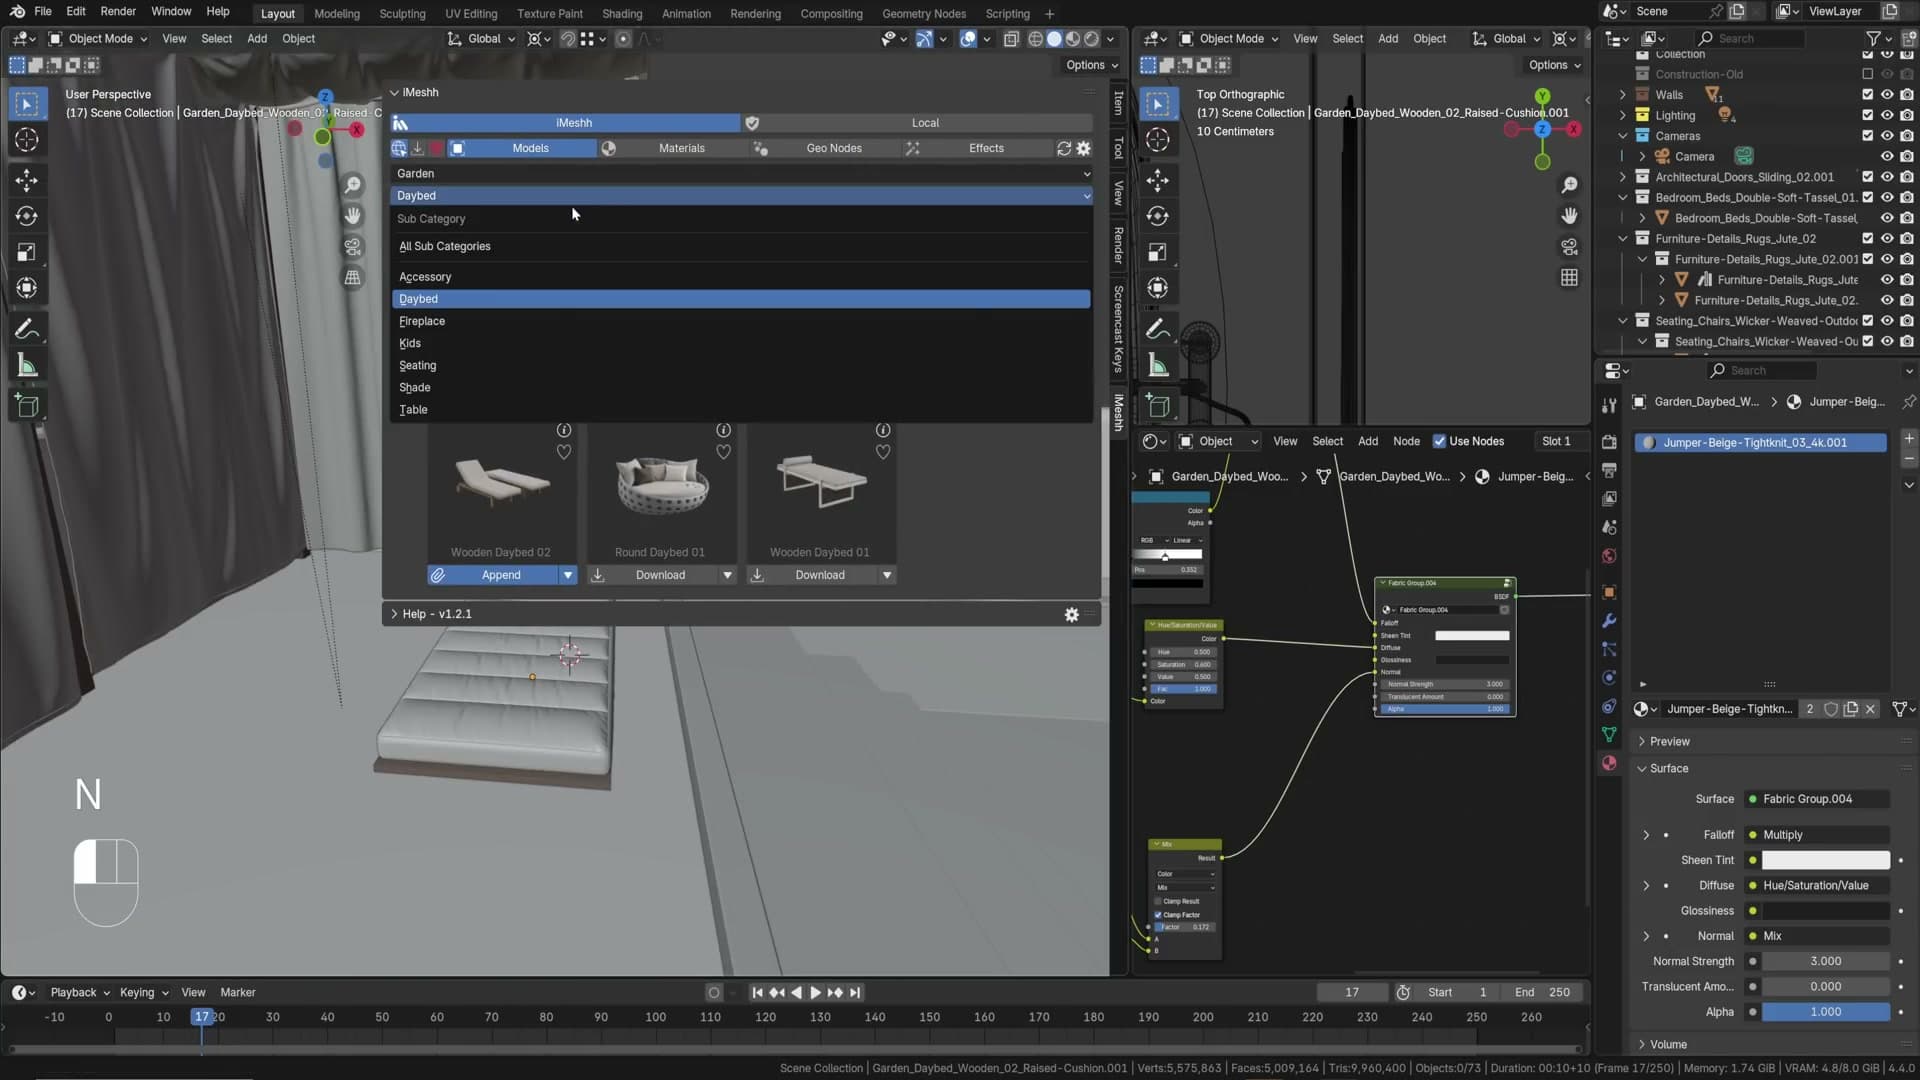Screen dimensions: 1920x1080
Task: Open the Render menu in top bar
Action: (118, 12)
